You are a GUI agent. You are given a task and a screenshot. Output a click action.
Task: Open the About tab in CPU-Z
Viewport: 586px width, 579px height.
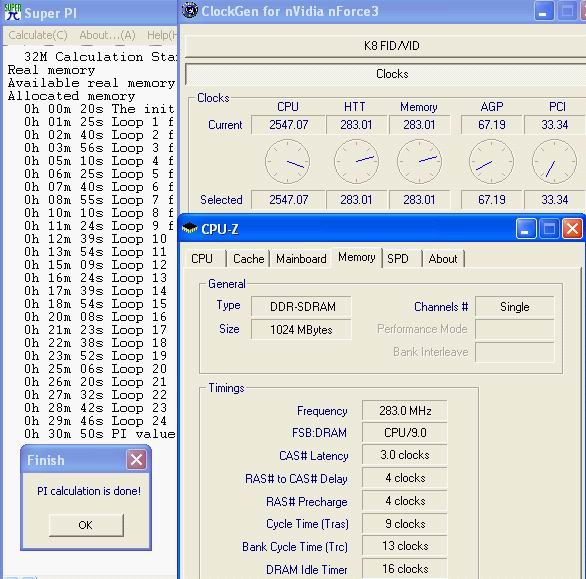pyautogui.click(x=443, y=259)
